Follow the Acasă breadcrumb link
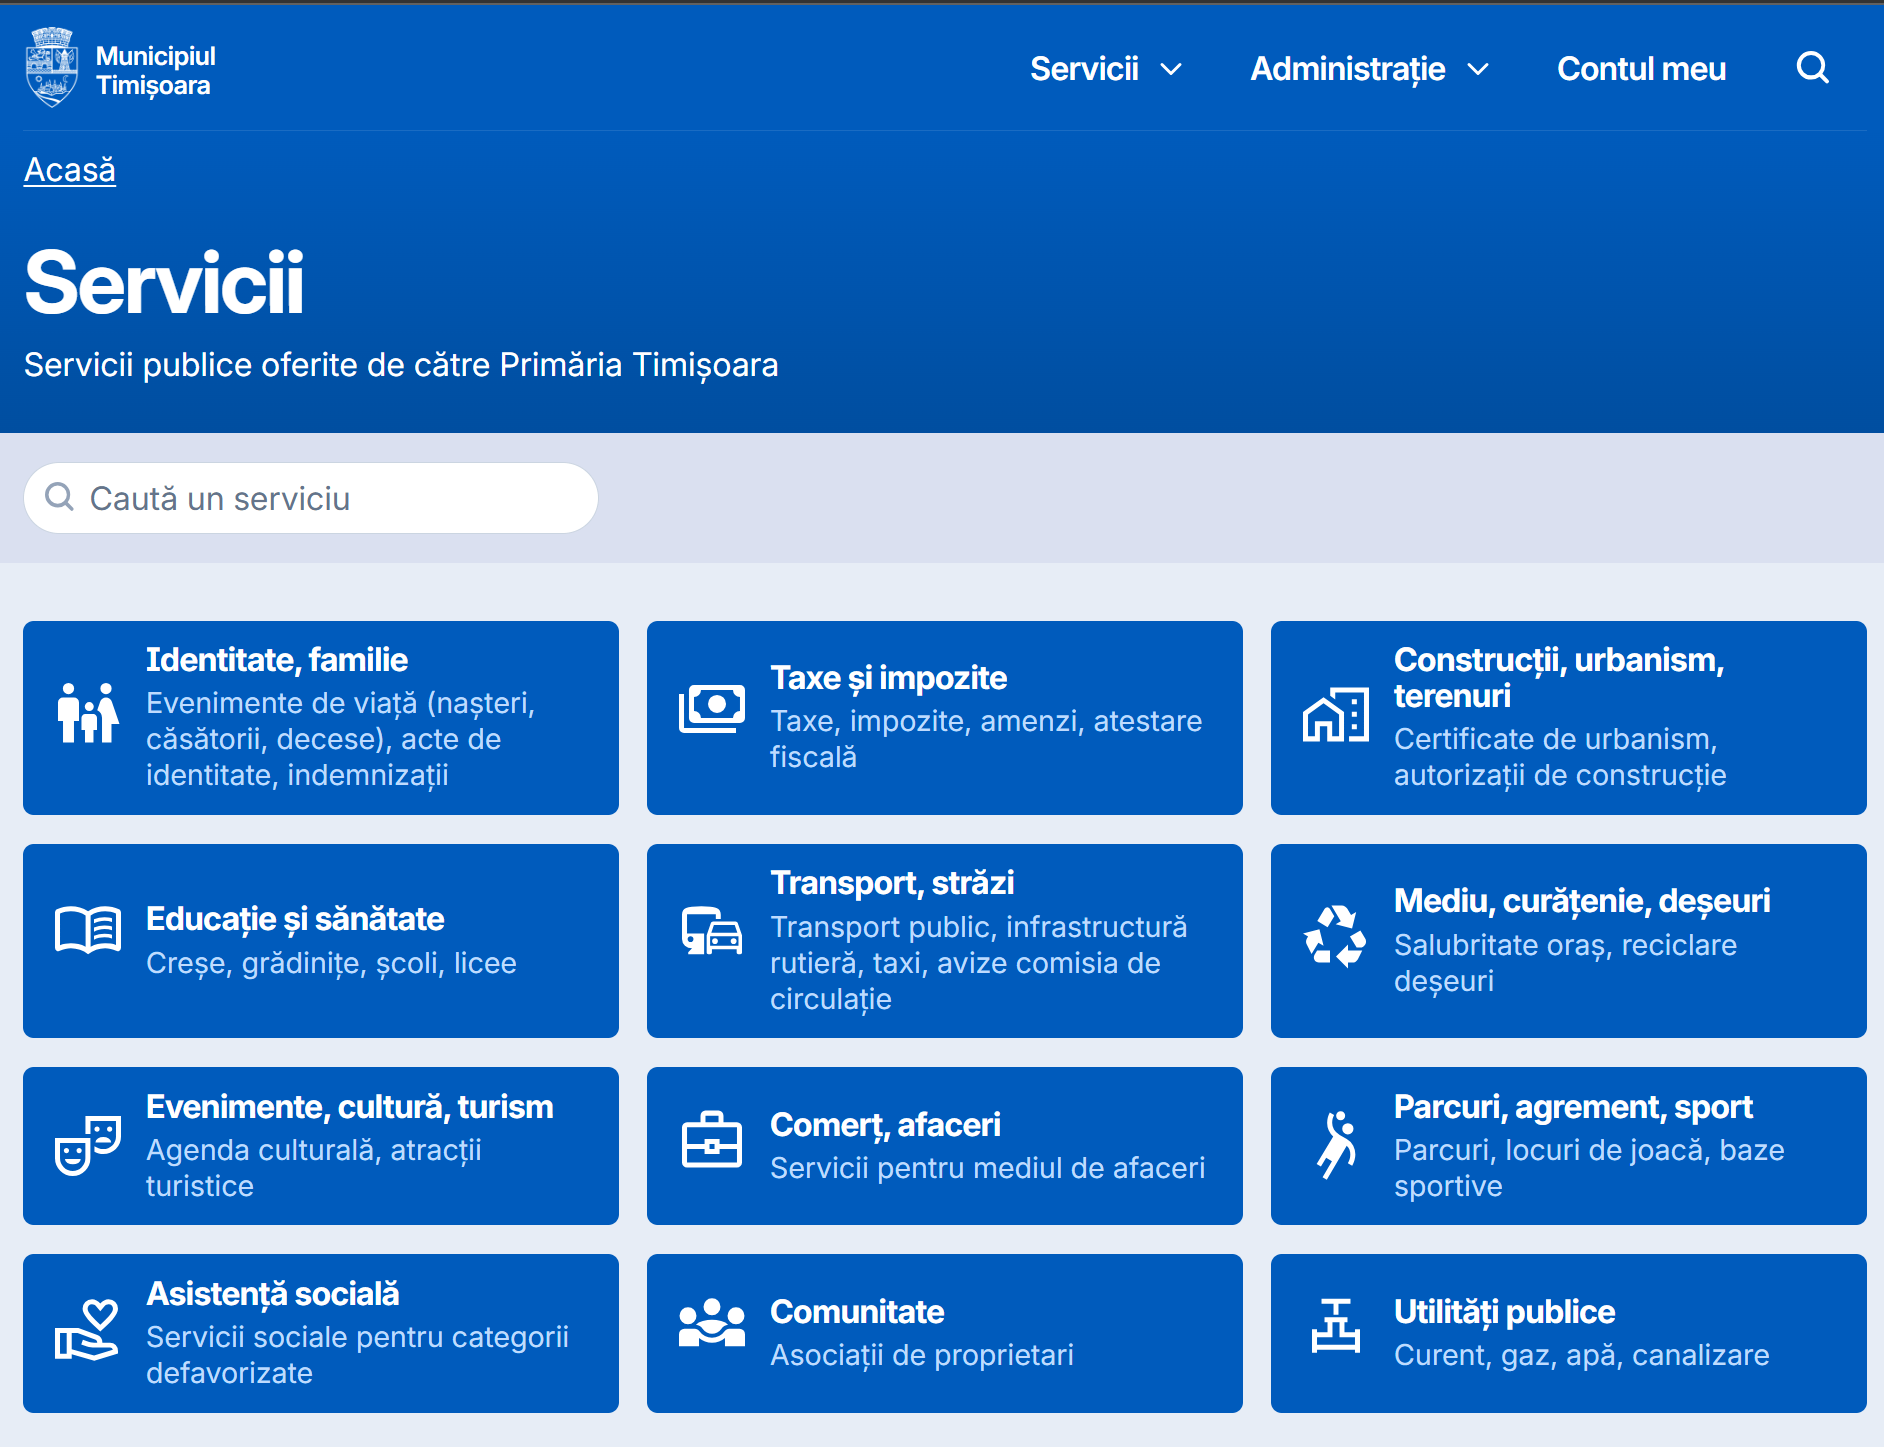Image resolution: width=1884 pixels, height=1447 pixels. click(x=70, y=170)
